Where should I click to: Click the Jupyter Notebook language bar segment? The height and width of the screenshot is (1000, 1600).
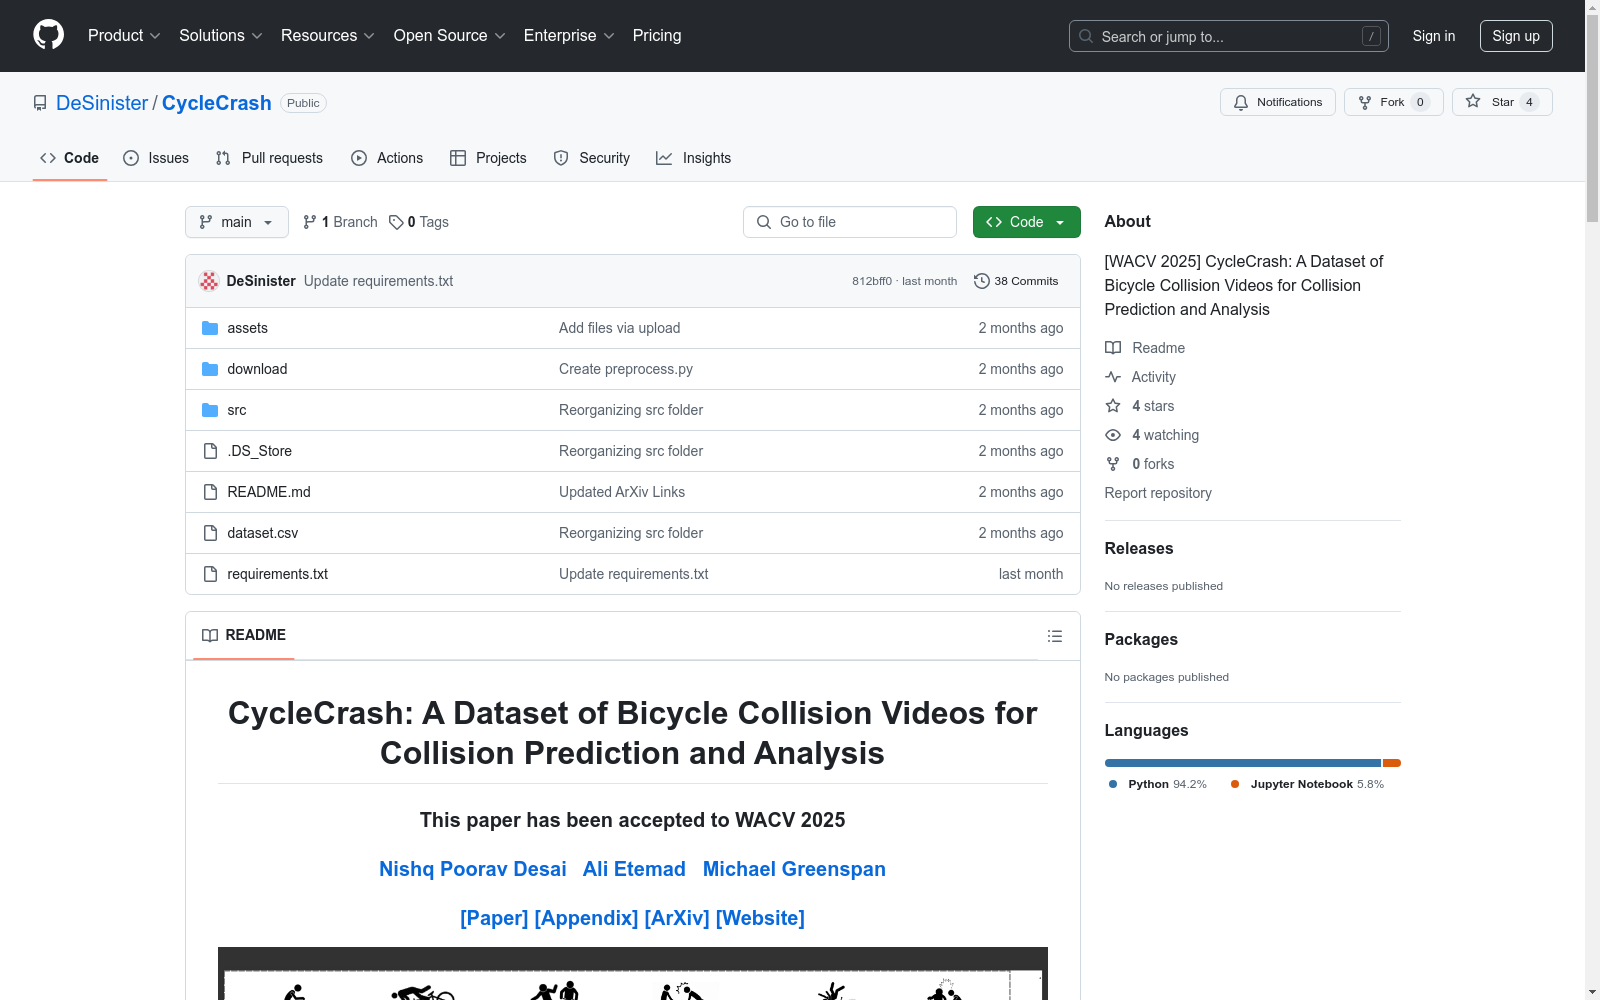click(x=1392, y=763)
